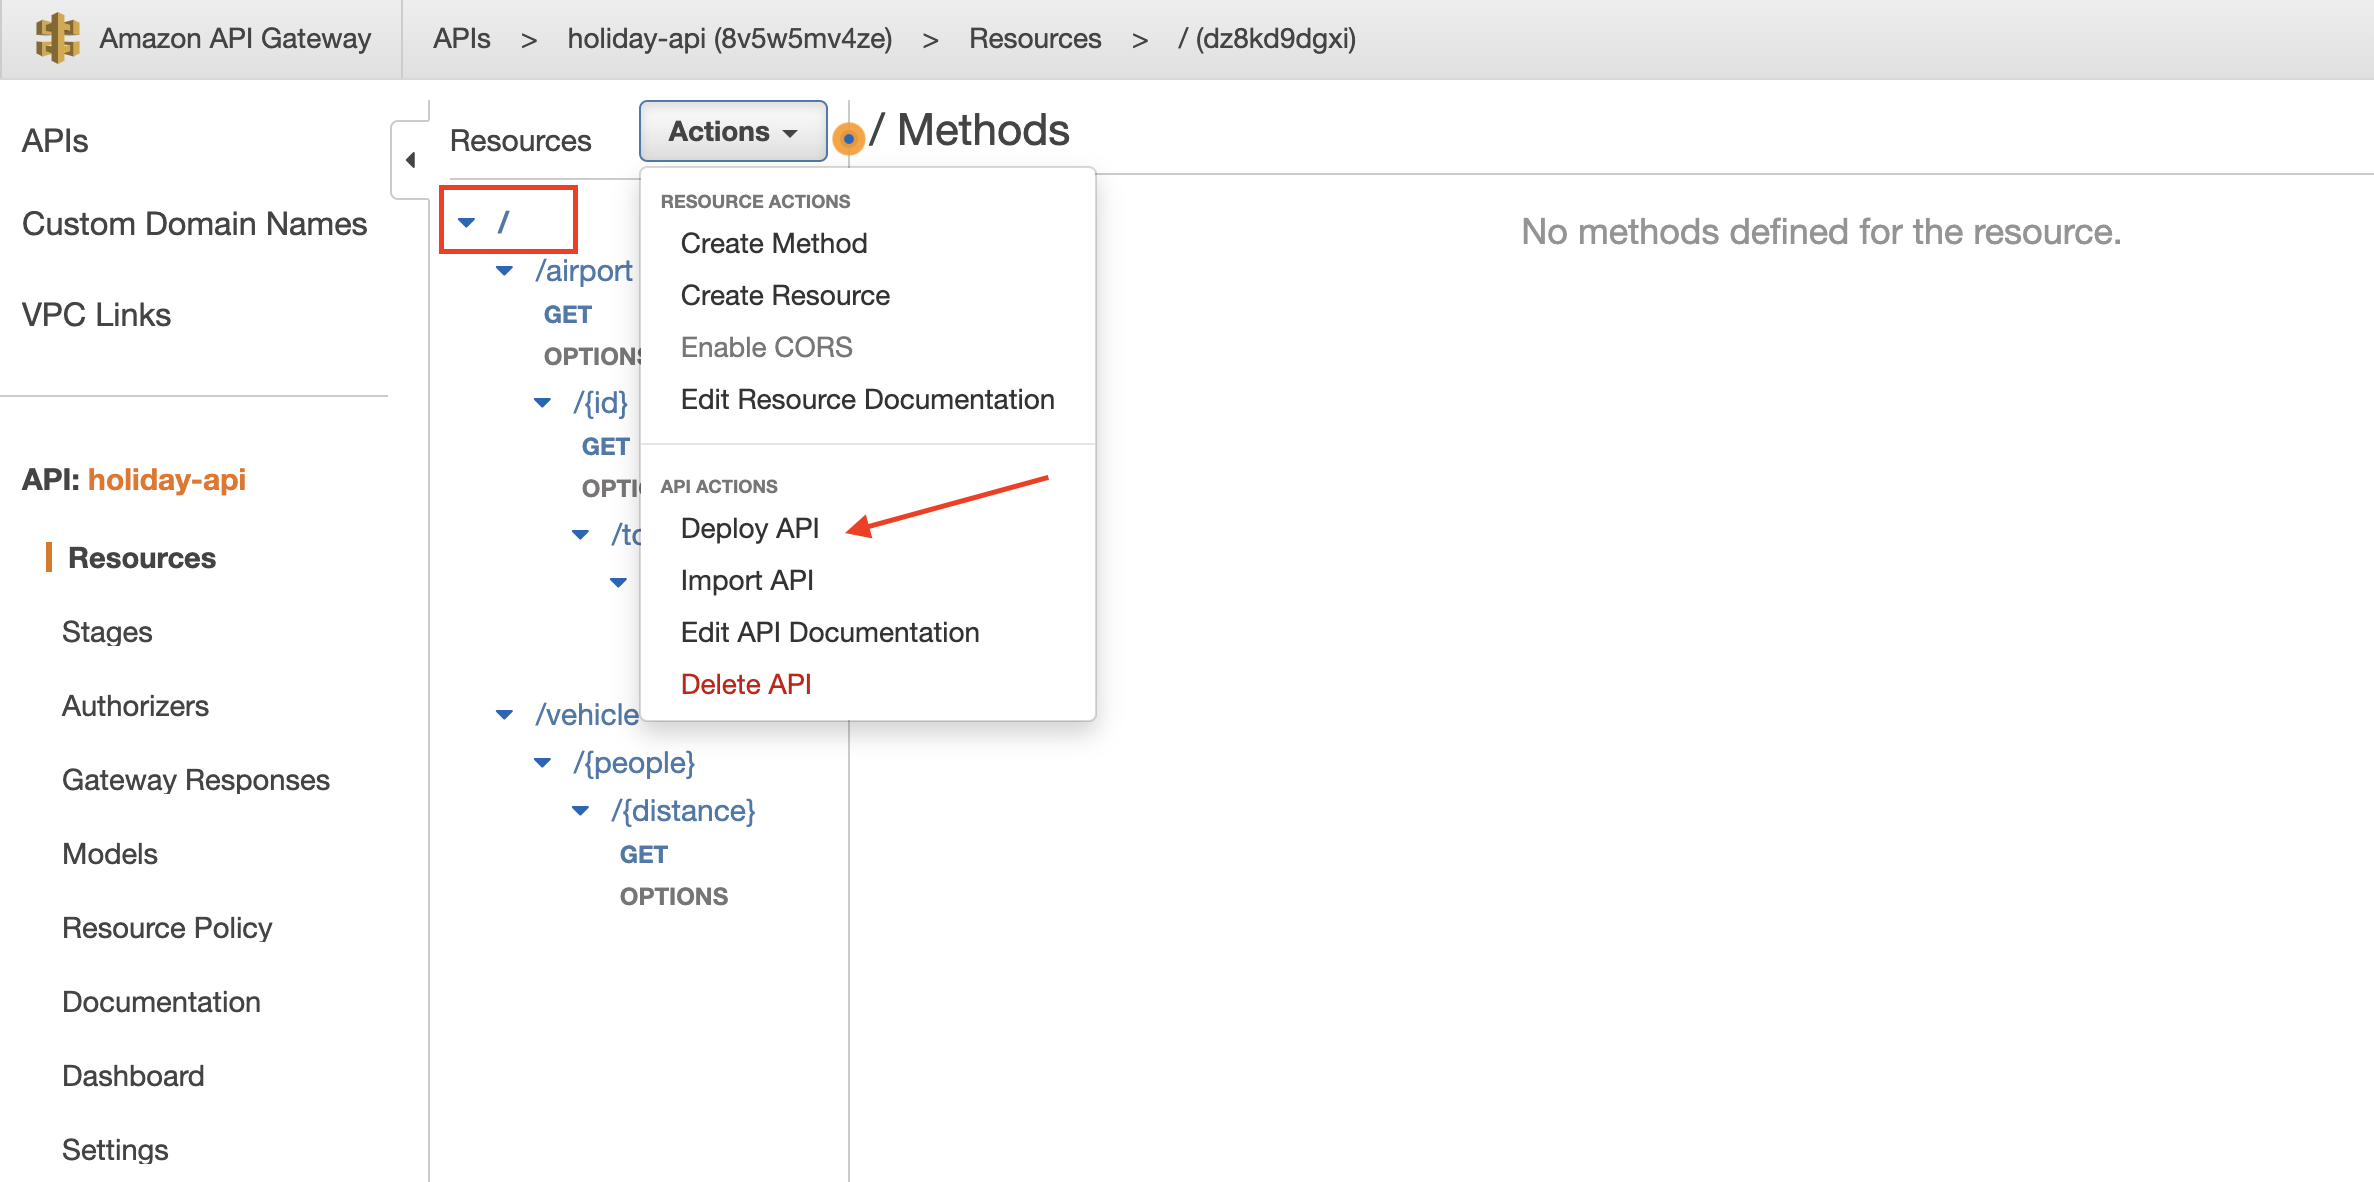Select the /{id} resource in tree

tap(600, 402)
